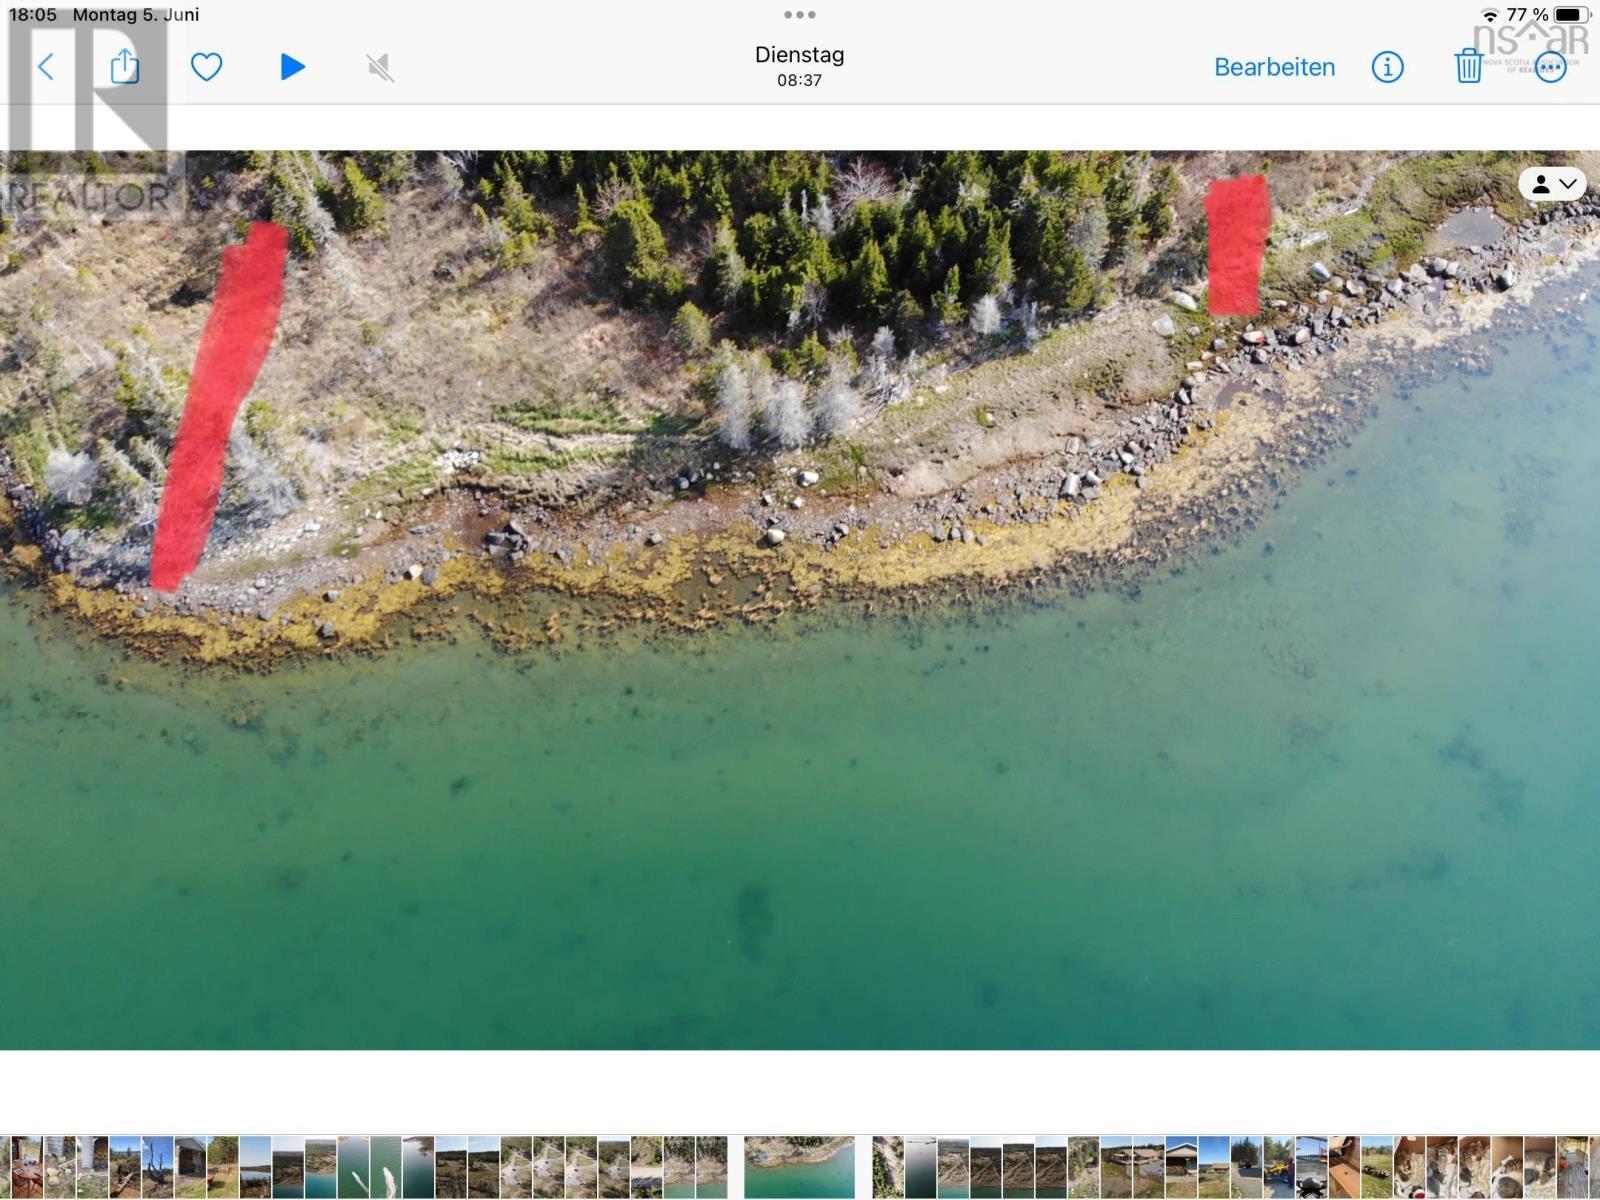The image size is (1600, 1200).
Task: Expand the person dropdown on the photo
Action: click(x=1552, y=184)
